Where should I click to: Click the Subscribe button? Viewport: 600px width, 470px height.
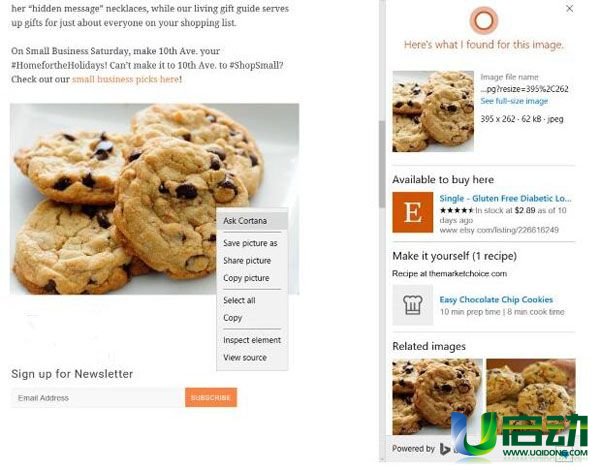tap(211, 398)
